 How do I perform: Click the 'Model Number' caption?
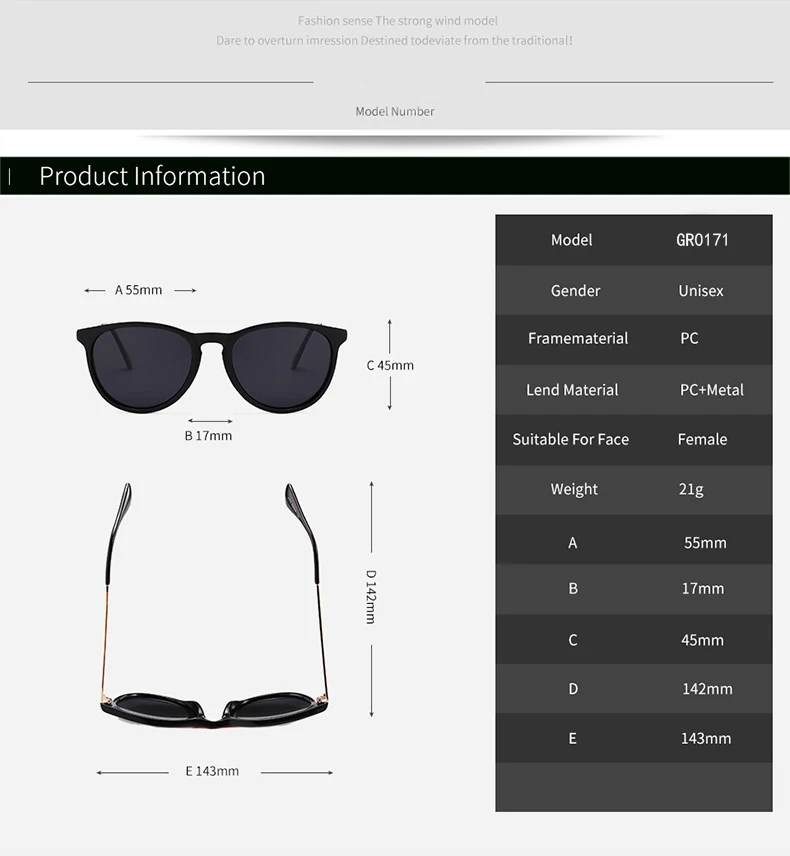click(395, 111)
